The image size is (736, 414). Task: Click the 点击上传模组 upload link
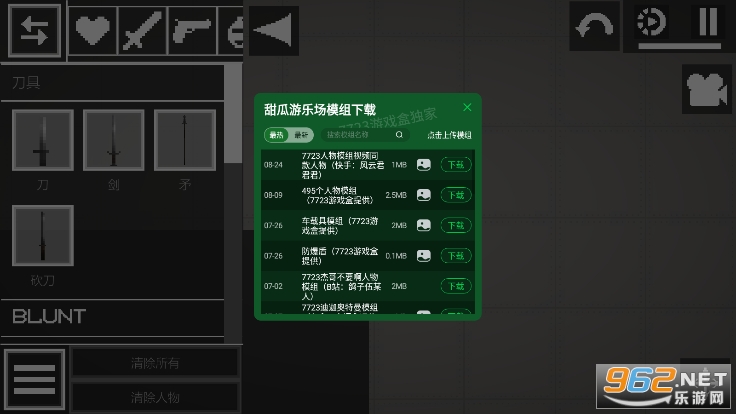449,135
